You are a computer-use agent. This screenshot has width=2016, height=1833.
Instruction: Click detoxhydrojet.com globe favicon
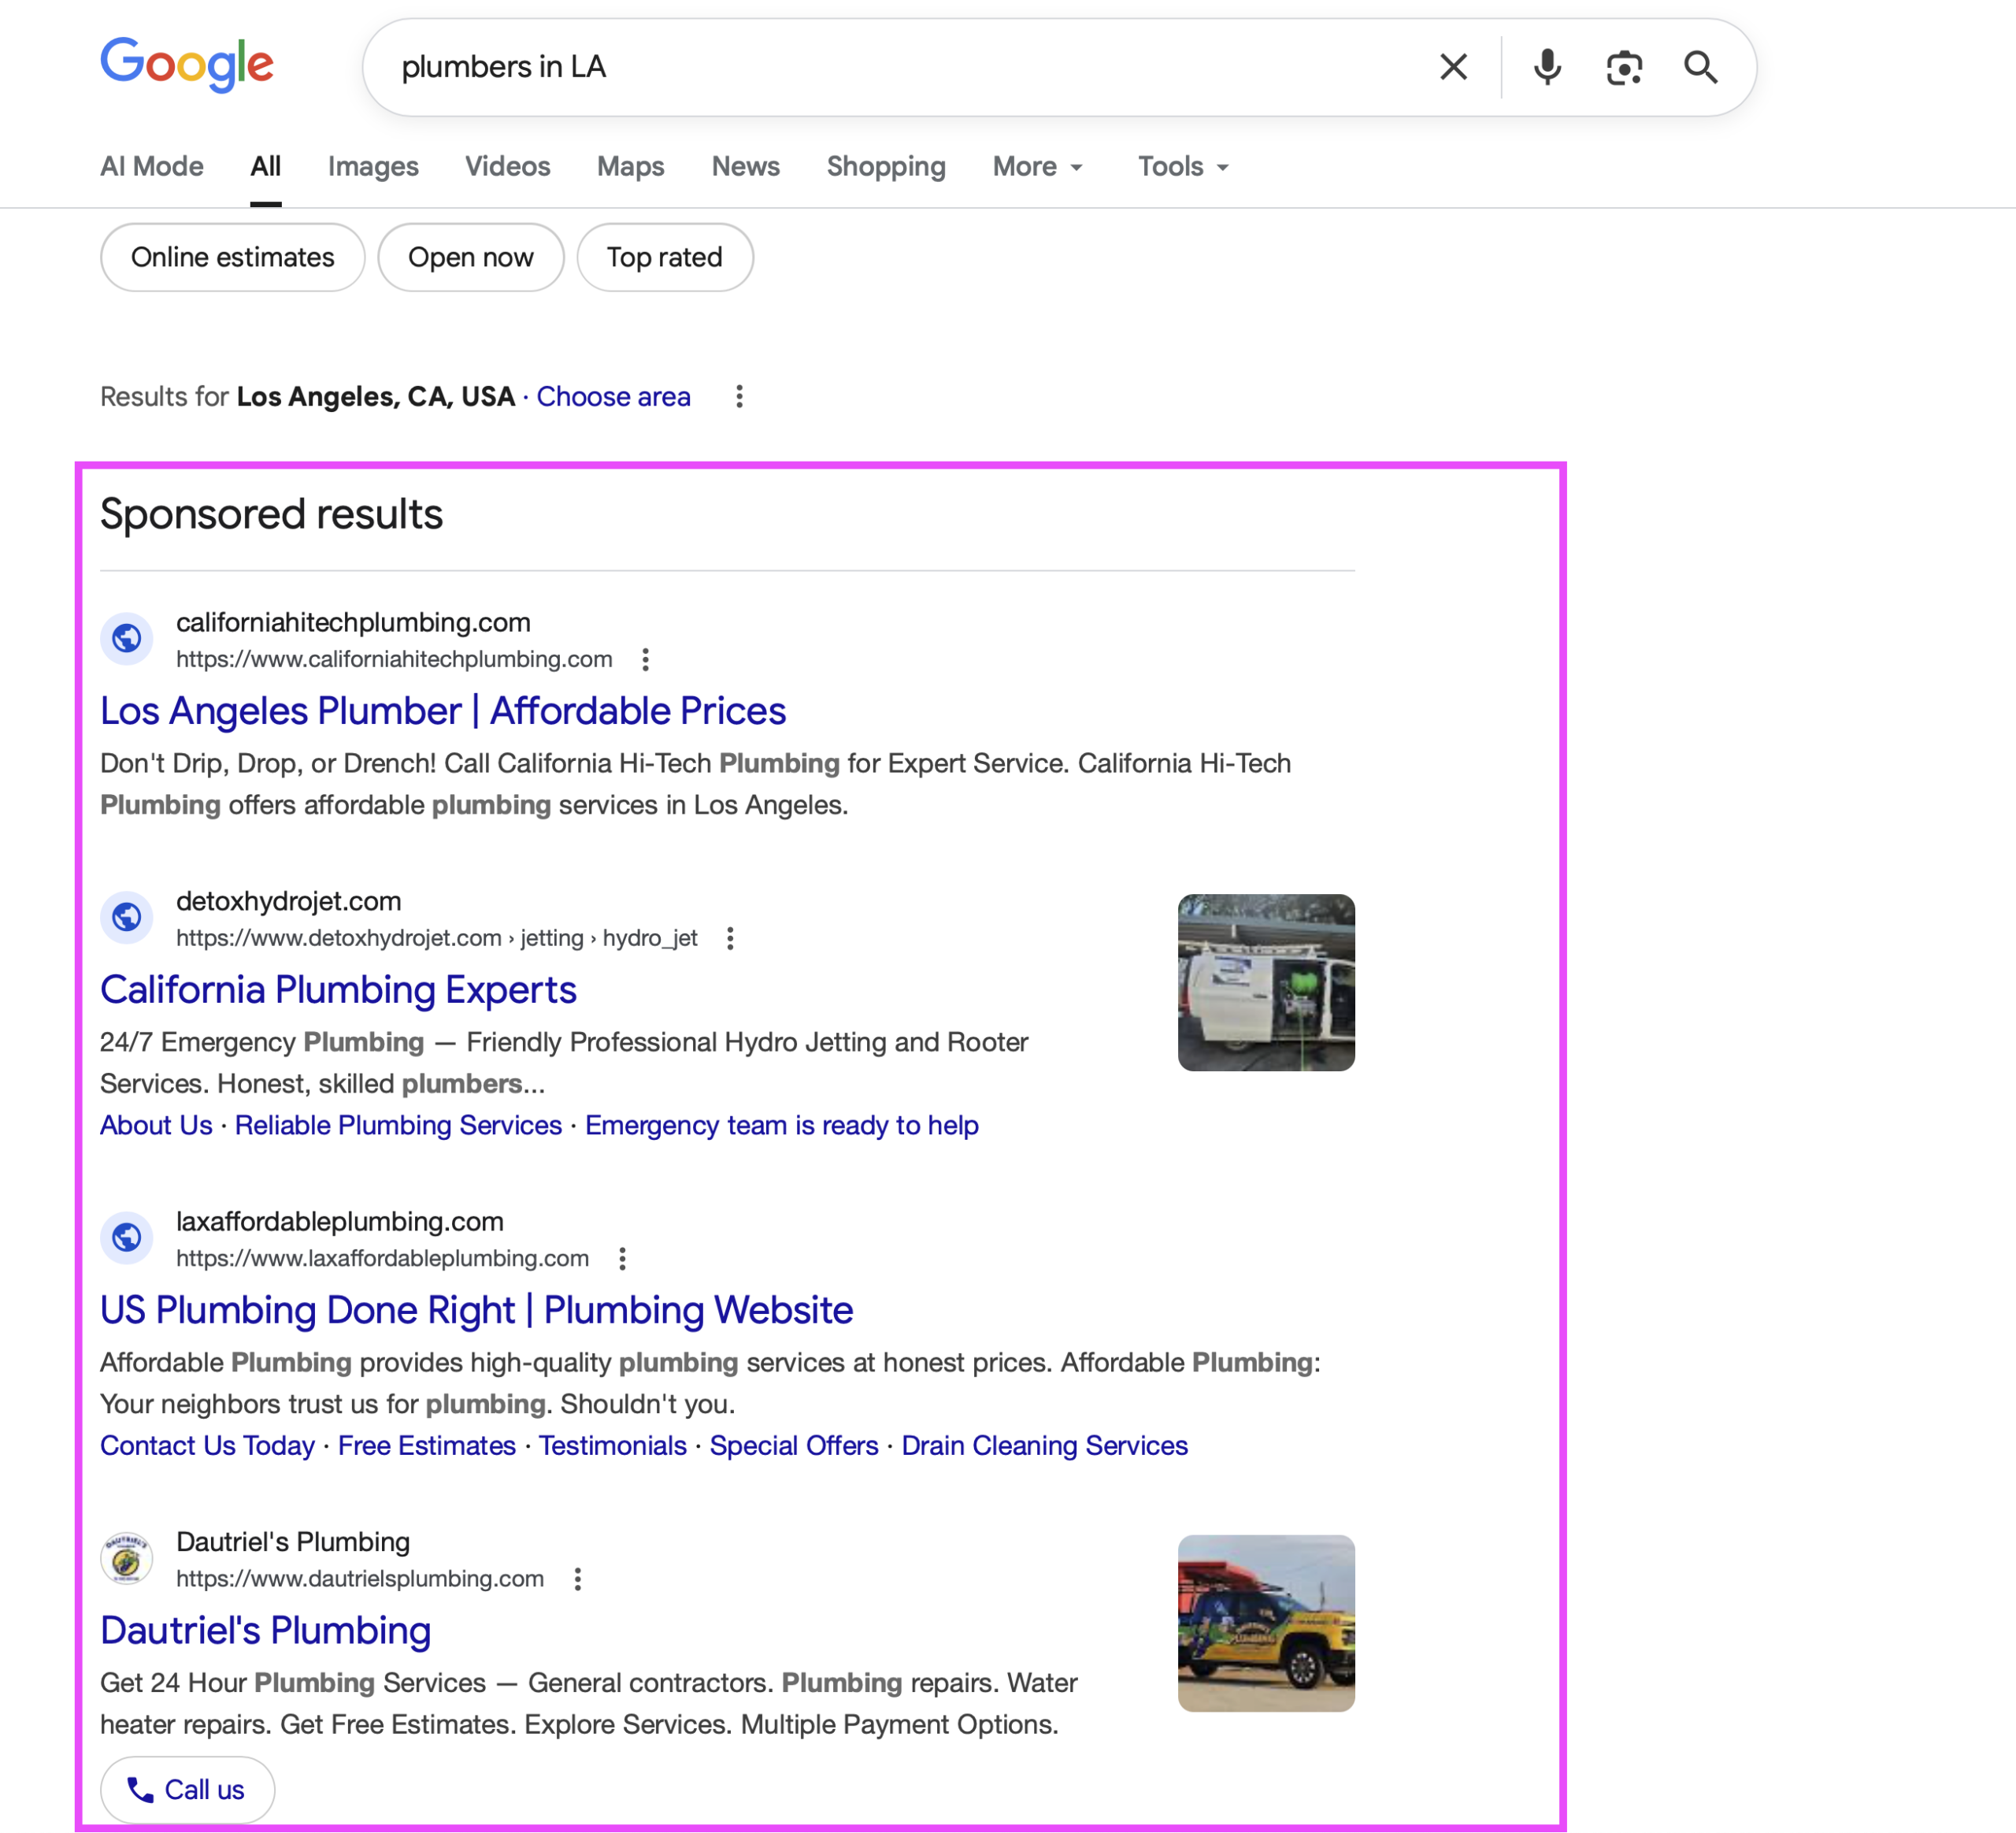(x=127, y=917)
